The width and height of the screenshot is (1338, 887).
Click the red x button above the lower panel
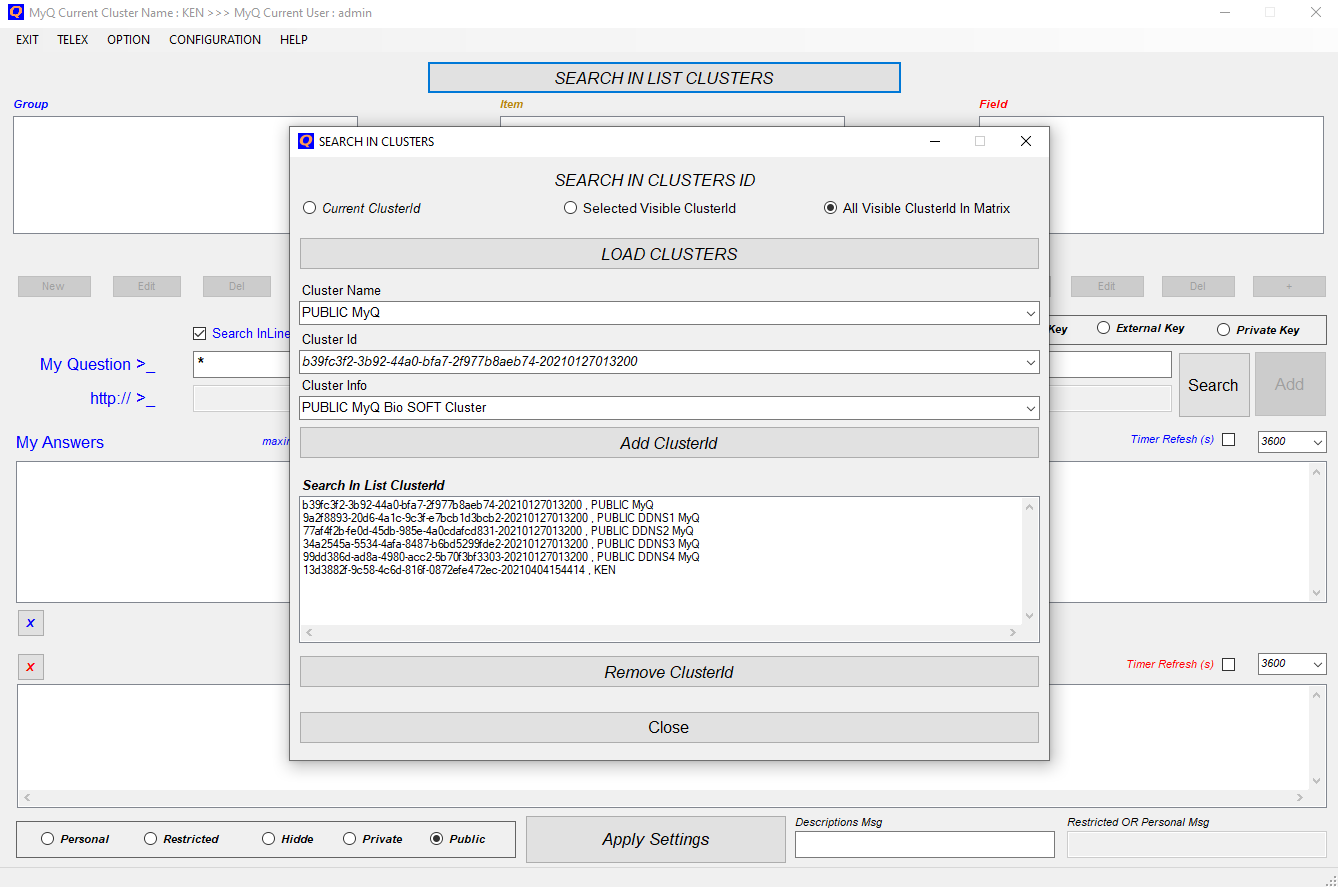(30, 667)
